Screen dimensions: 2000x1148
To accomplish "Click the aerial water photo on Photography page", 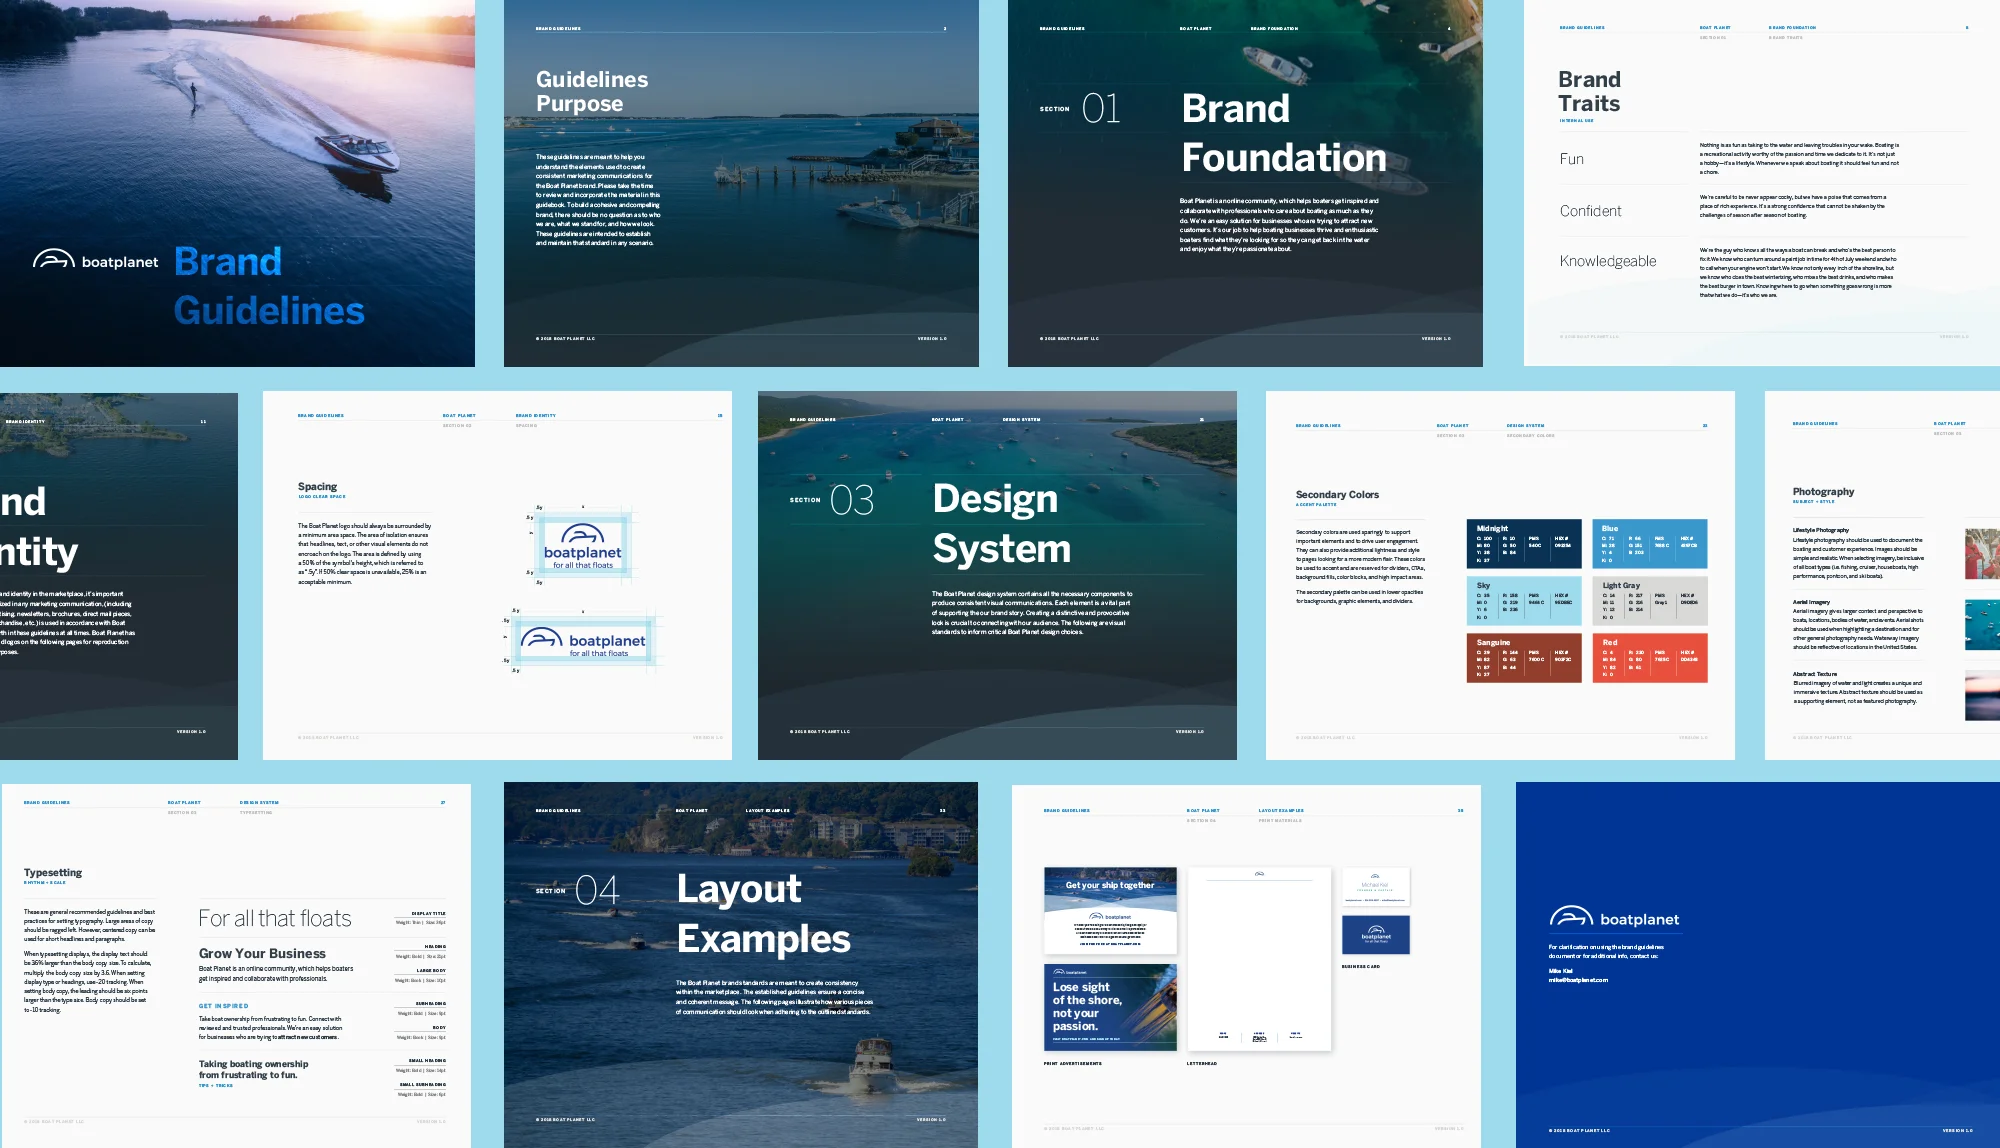I will [x=1982, y=625].
